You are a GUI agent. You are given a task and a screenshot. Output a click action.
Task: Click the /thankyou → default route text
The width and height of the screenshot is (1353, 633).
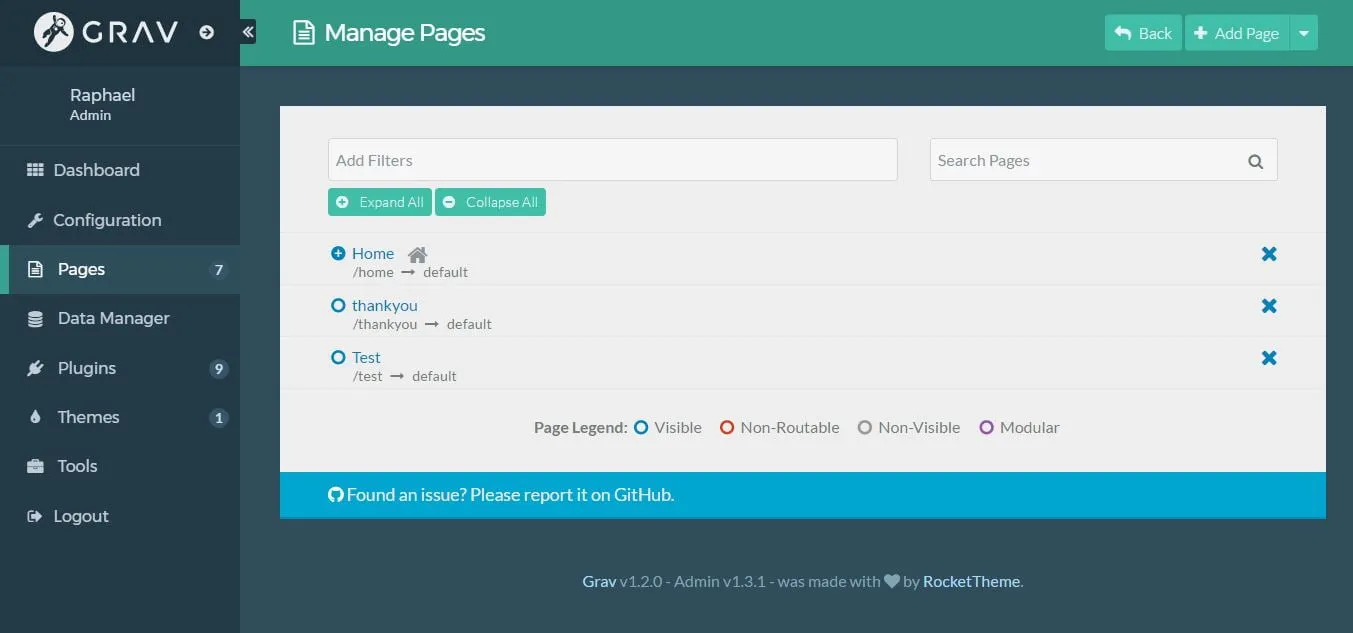[x=422, y=324]
